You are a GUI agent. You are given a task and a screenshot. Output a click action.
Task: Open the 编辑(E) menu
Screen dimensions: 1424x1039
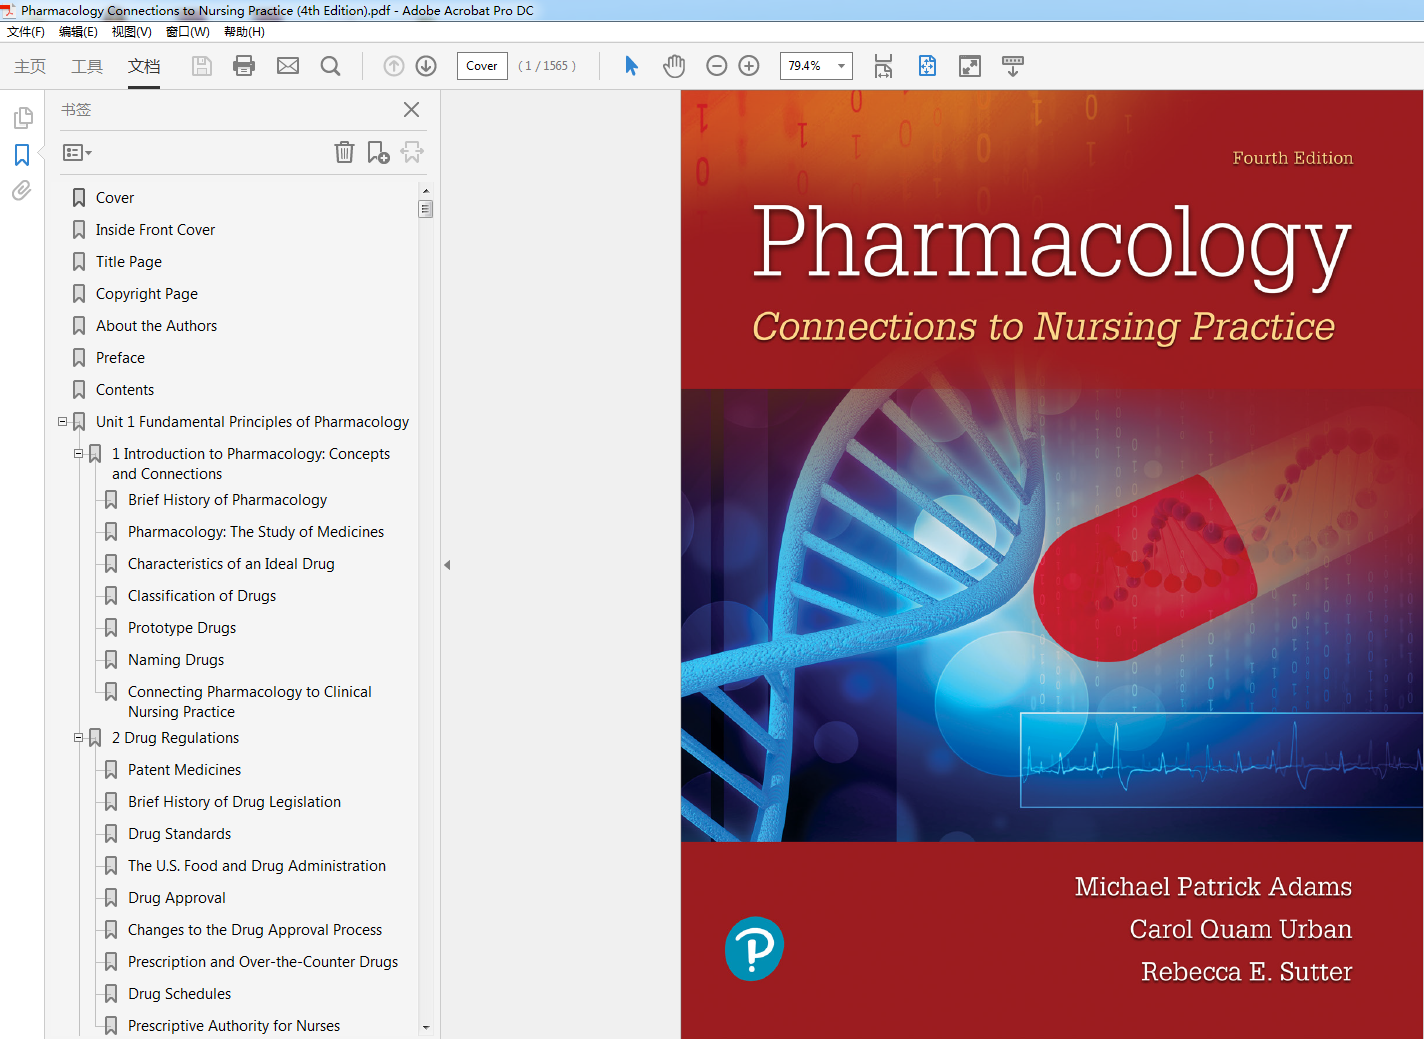click(79, 32)
